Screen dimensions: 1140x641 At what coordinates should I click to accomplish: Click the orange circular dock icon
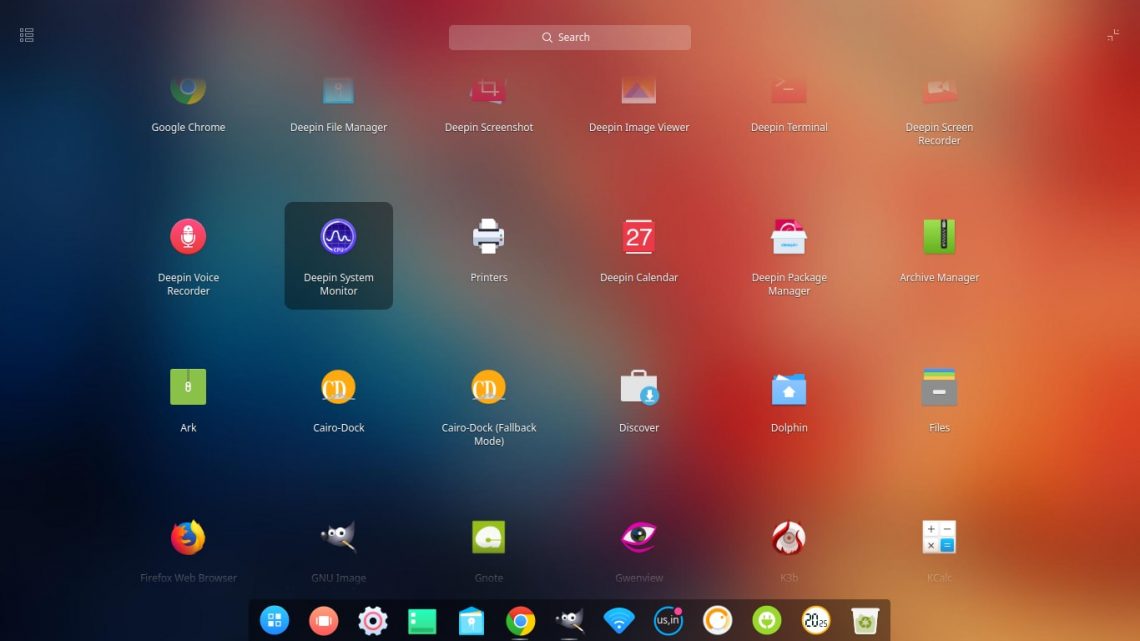tap(717, 620)
